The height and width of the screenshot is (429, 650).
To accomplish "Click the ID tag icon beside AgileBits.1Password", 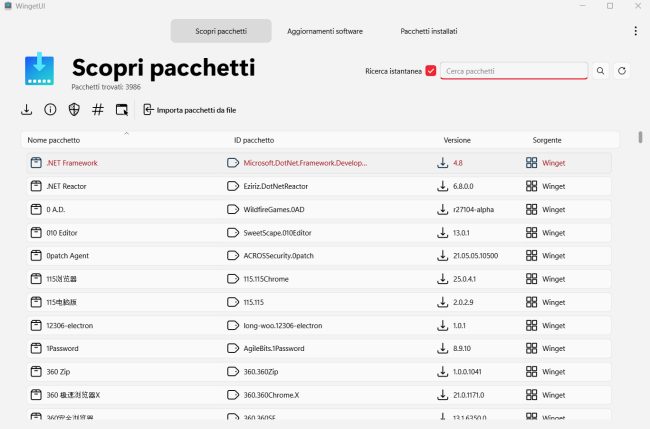I will (233, 349).
